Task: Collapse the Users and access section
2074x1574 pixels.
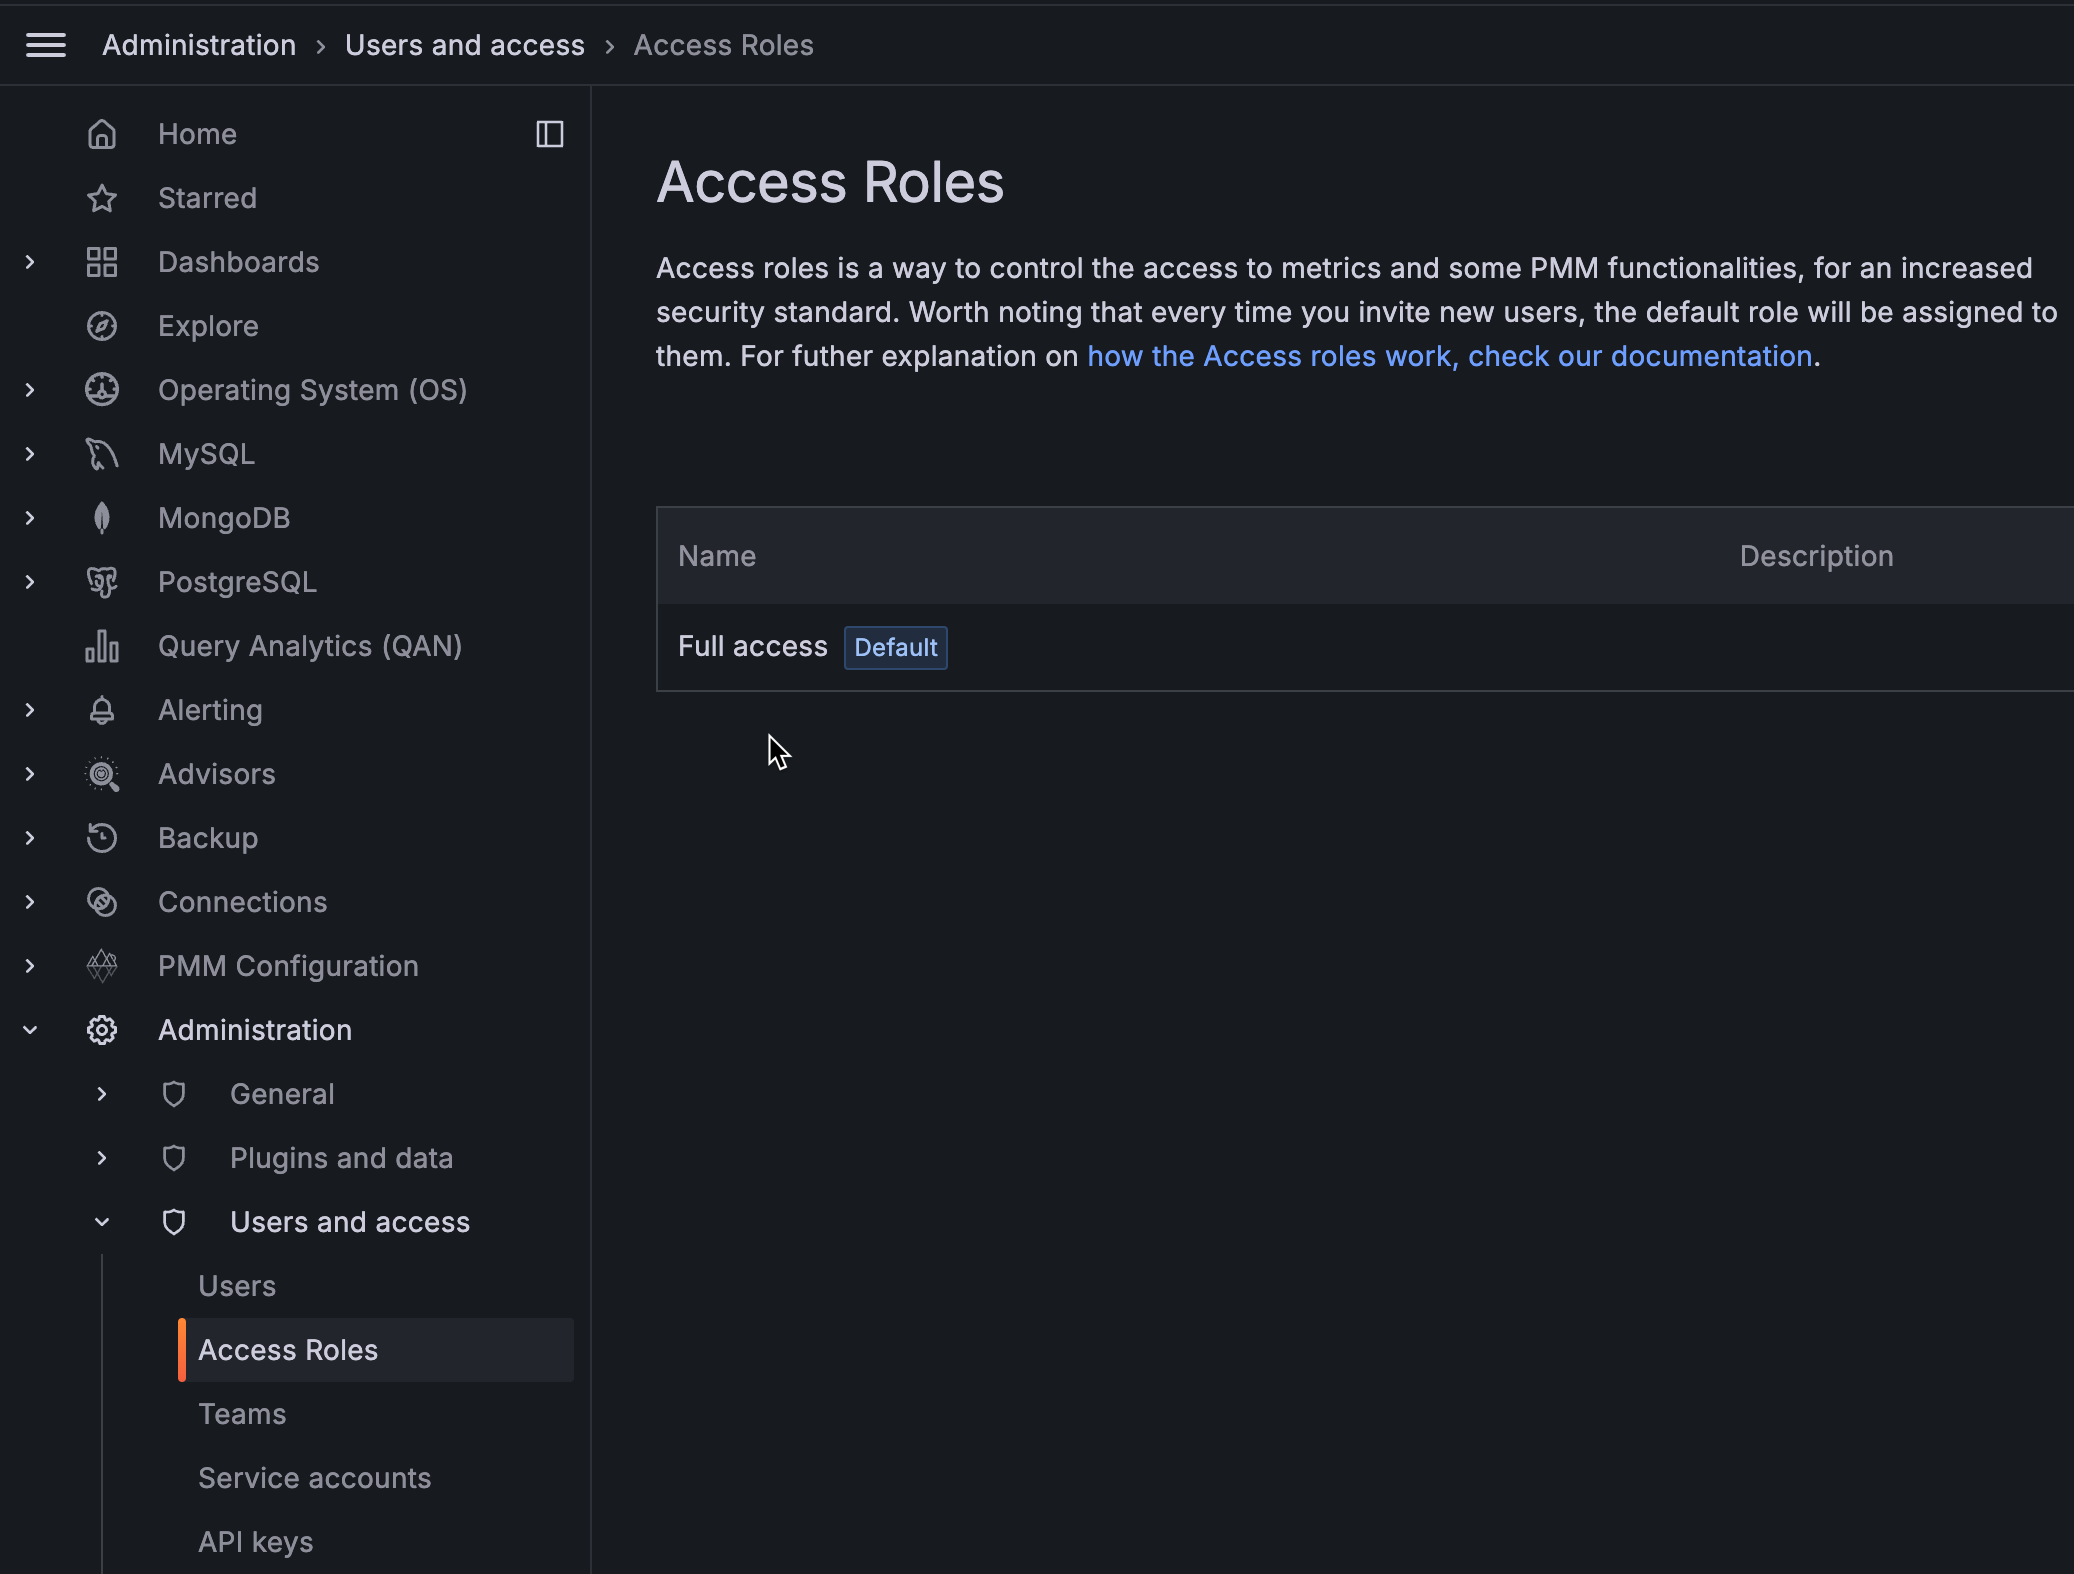Action: coord(101,1222)
